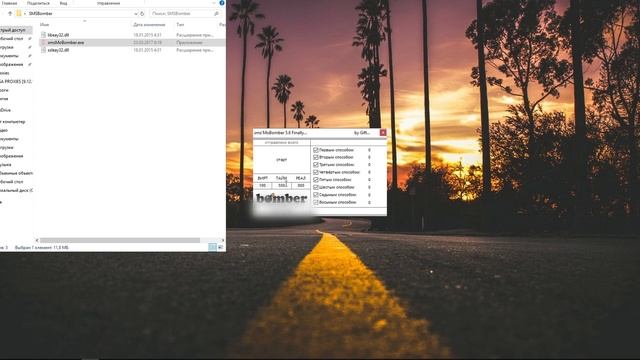Sort by Дата изменения column header
Screen dimensions: 640x360
click(149, 25)
